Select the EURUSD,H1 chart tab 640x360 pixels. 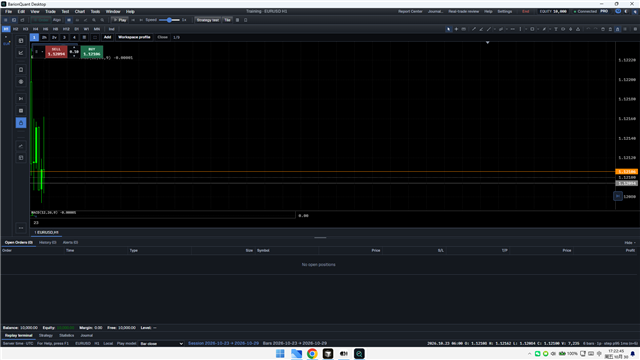(x=46, y=232)
